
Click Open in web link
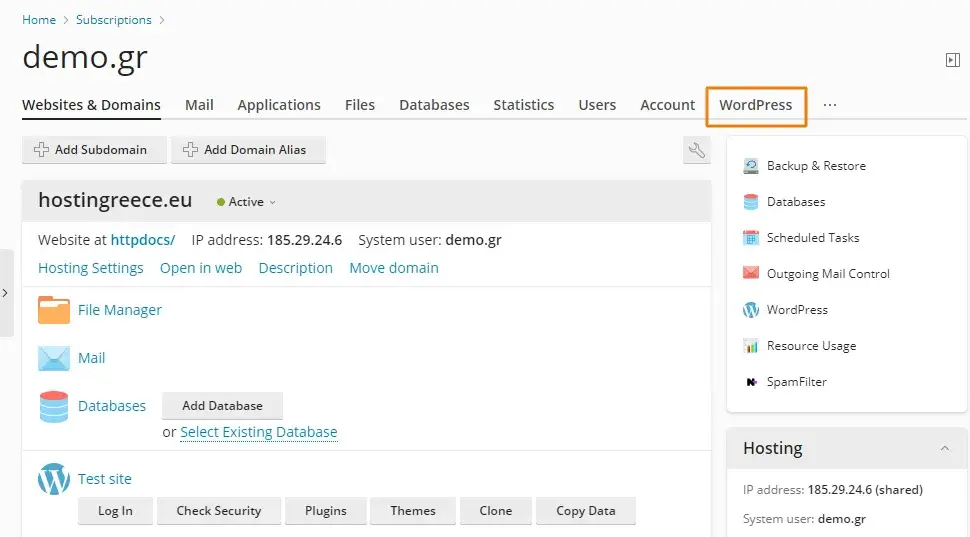point(201,268)
